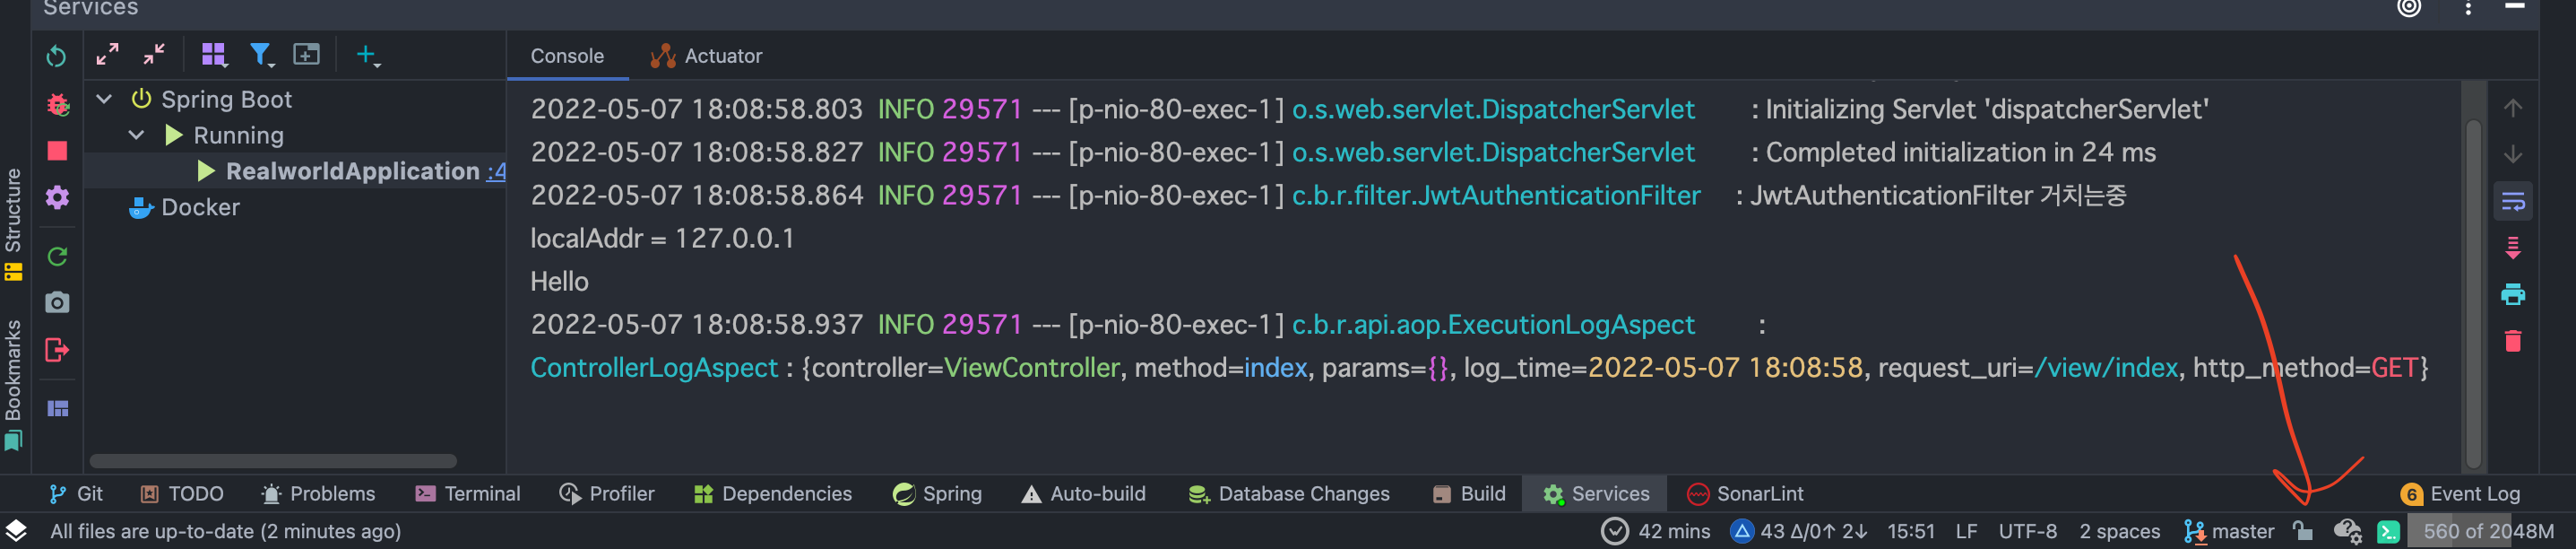This screenshot has height=549, width=2576.
Task: Open the Dependencies tool window
Action: tap(773, 493)
